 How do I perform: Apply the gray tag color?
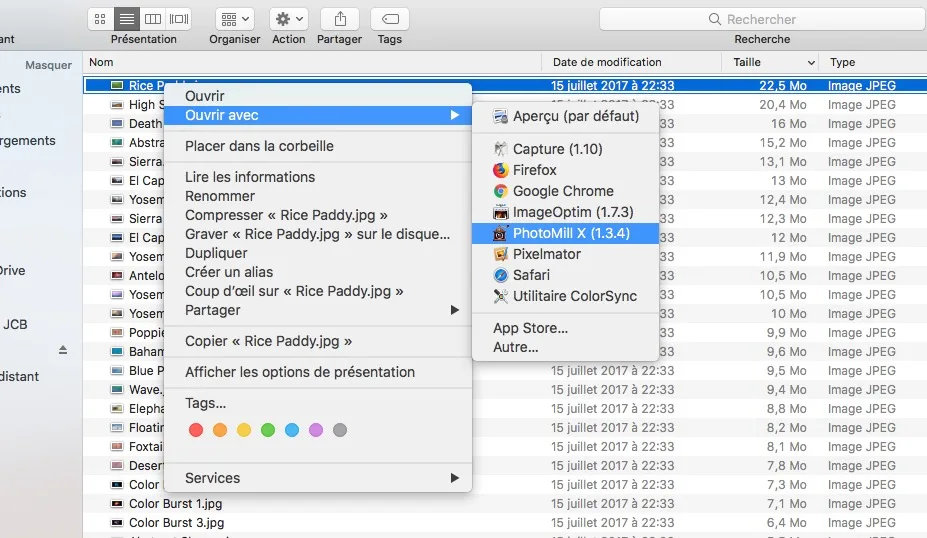pyautogui.click(x=340, y=430)
